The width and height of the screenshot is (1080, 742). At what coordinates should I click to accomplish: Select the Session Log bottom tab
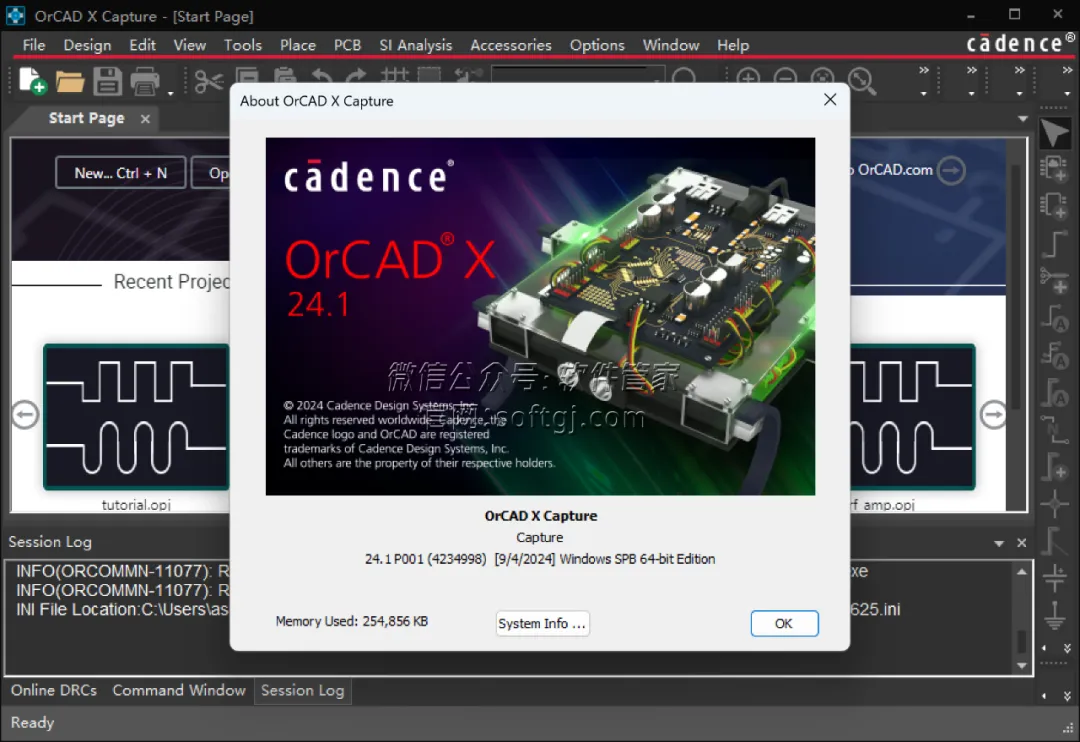coord(302,690)
